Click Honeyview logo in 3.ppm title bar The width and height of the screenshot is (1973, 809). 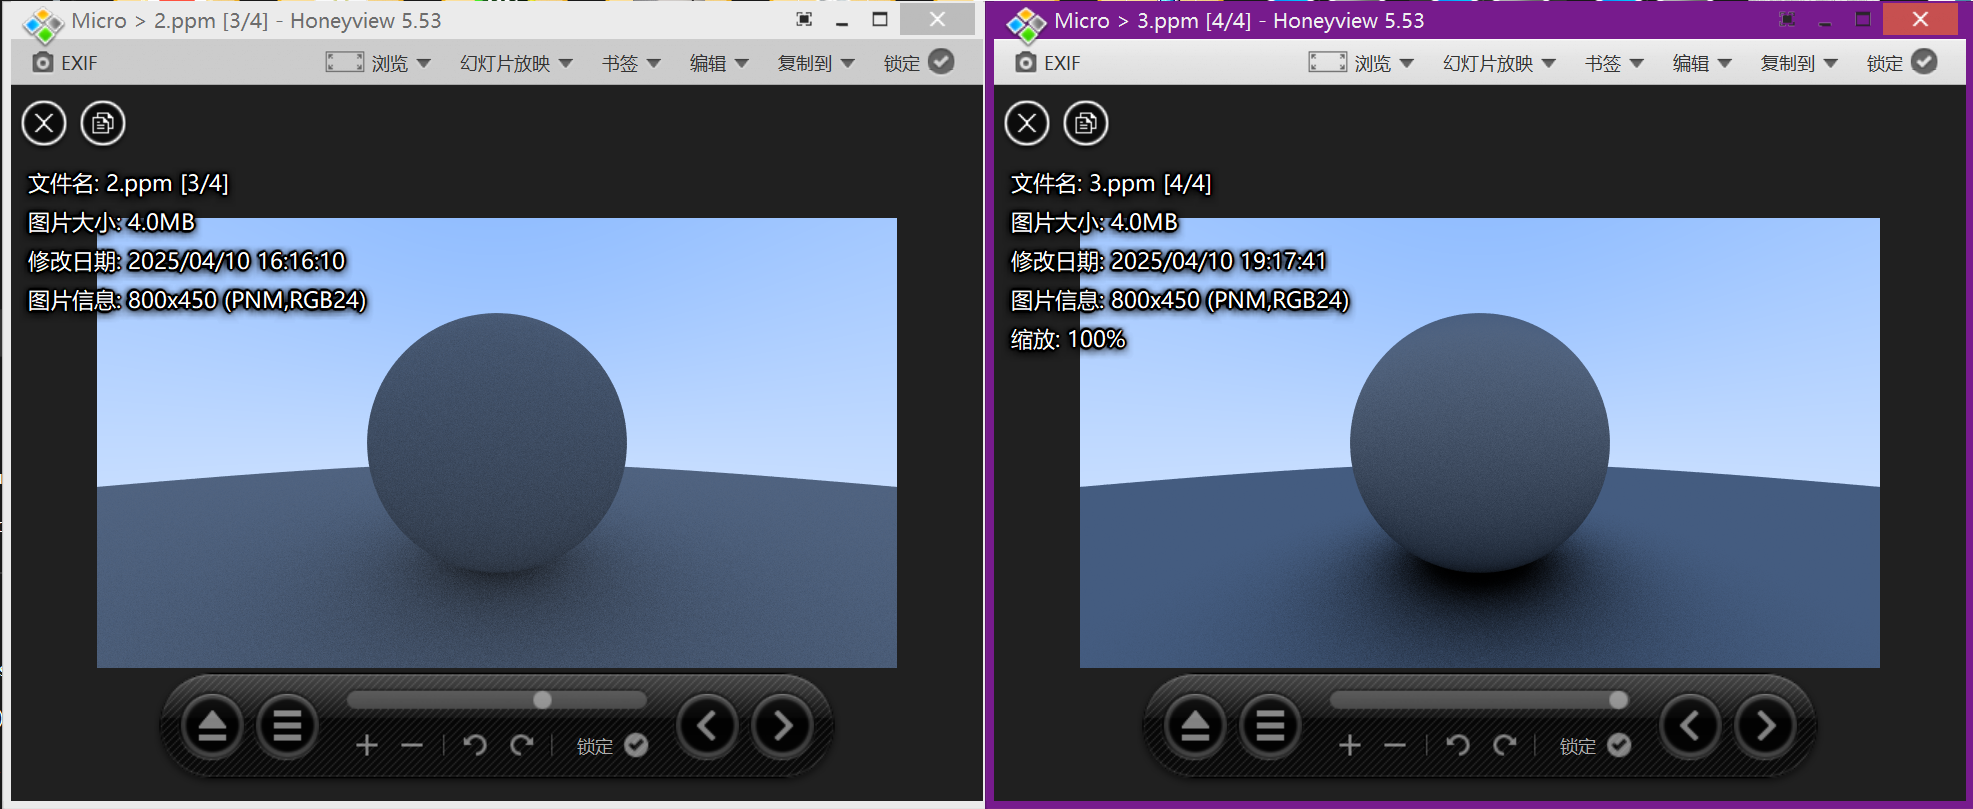click(x=1026, y=24)
